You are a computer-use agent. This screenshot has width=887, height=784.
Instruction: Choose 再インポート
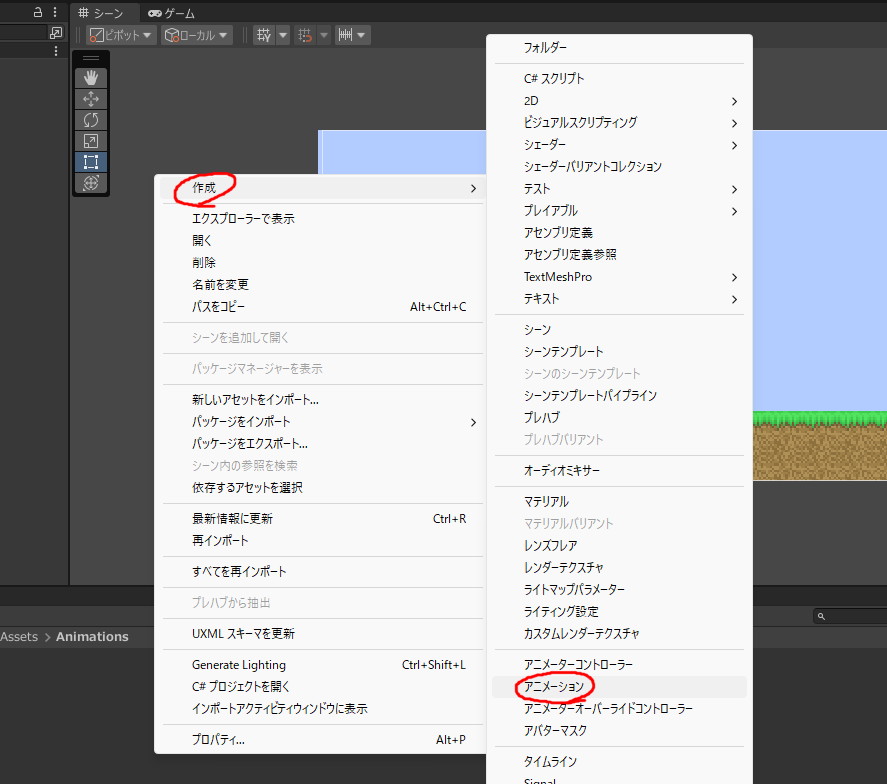point(322,541)
